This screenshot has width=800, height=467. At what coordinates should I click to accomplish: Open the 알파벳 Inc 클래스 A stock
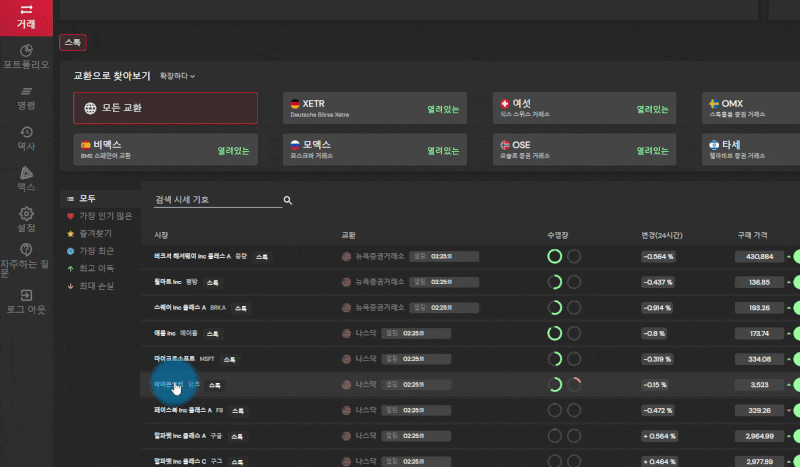pos(180,436)
